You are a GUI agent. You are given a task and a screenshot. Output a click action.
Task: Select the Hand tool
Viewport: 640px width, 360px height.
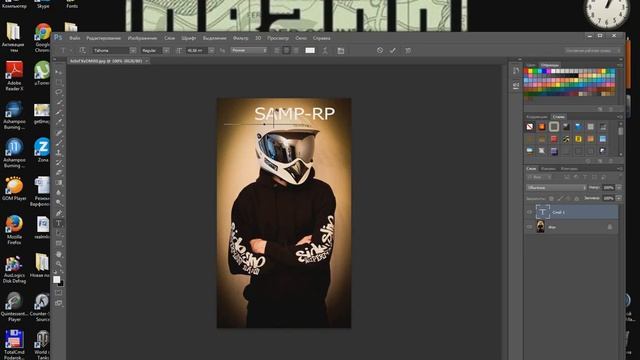pyautogui.click(x=59, y=254)
